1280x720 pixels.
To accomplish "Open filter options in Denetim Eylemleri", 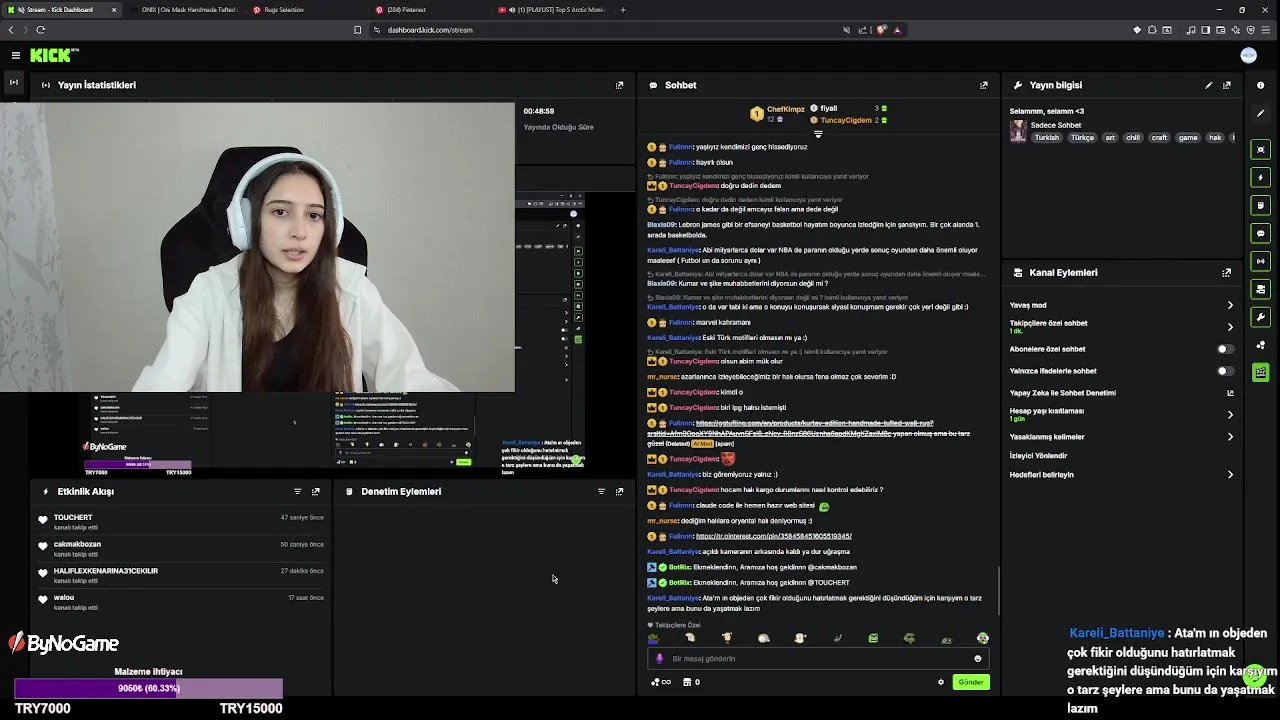I will tap(601, 491).
